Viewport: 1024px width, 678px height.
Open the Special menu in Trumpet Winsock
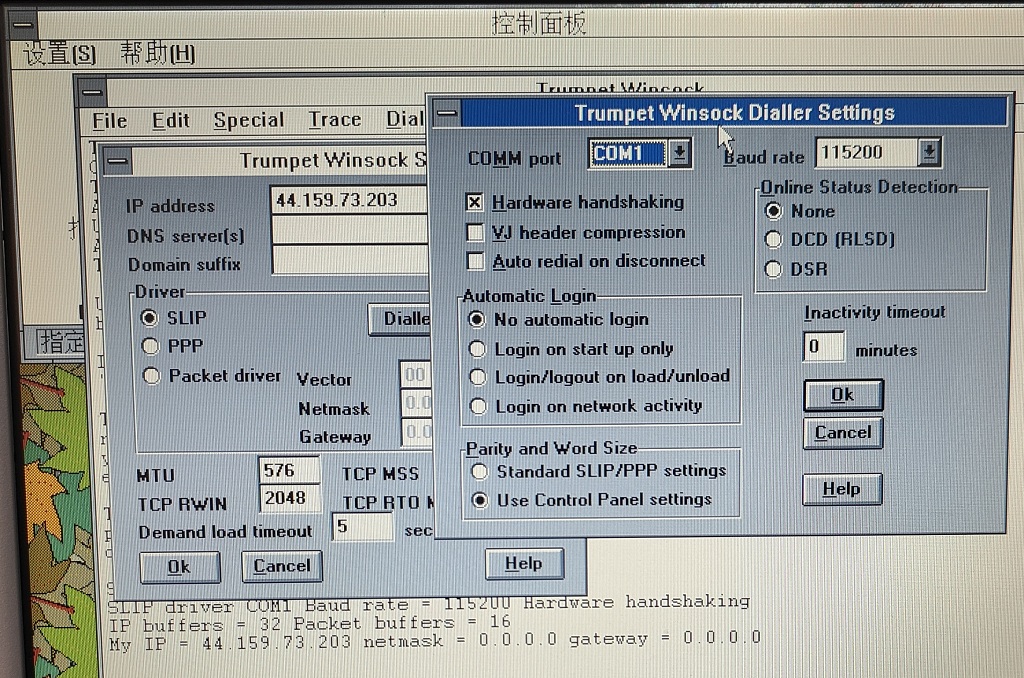249,120
